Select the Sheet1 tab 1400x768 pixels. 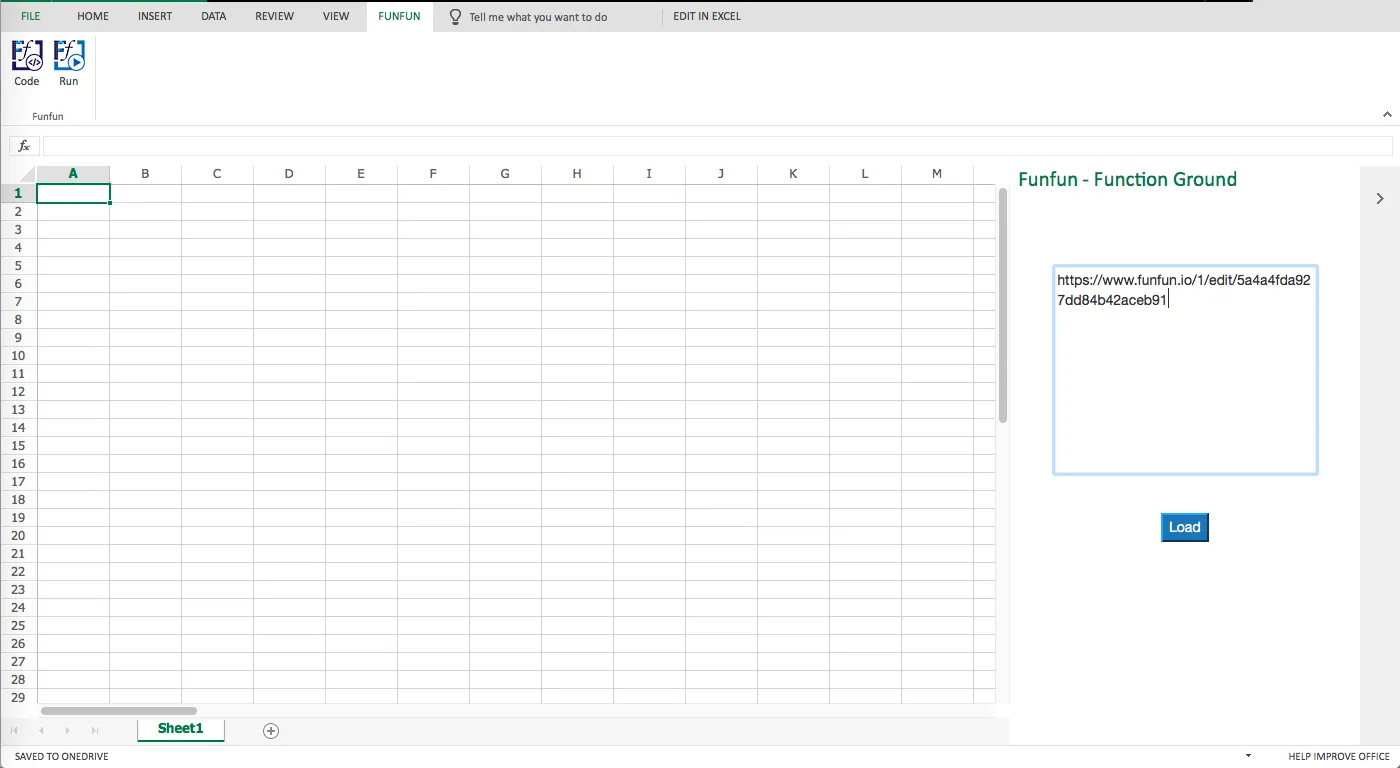[181, 729]
